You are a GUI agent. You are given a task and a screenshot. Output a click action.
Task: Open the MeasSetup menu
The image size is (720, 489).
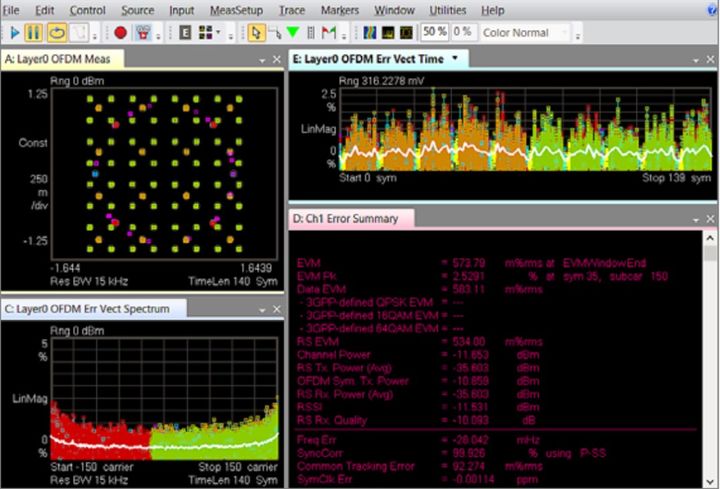236,10
